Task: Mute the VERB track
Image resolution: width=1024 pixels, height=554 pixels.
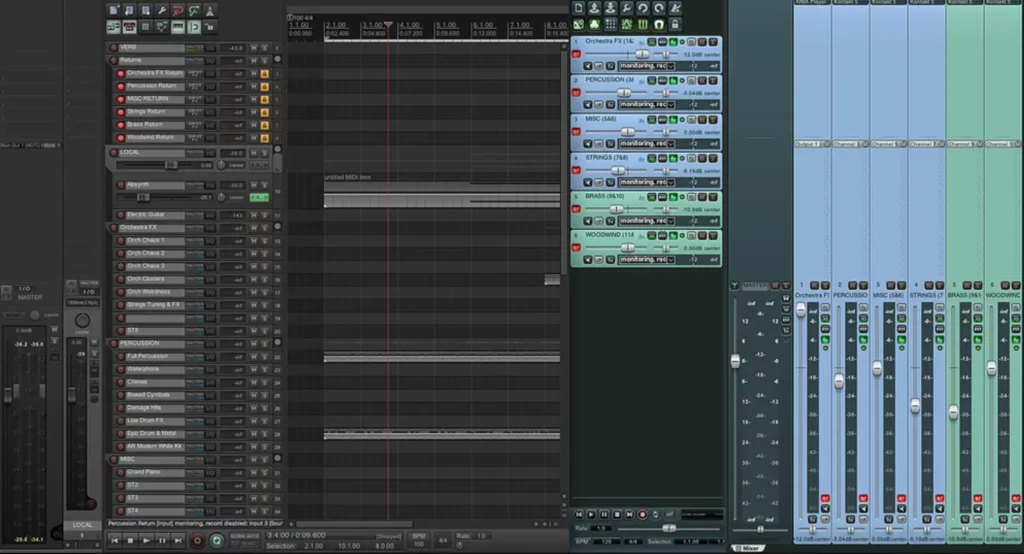Action: [254, 47]
